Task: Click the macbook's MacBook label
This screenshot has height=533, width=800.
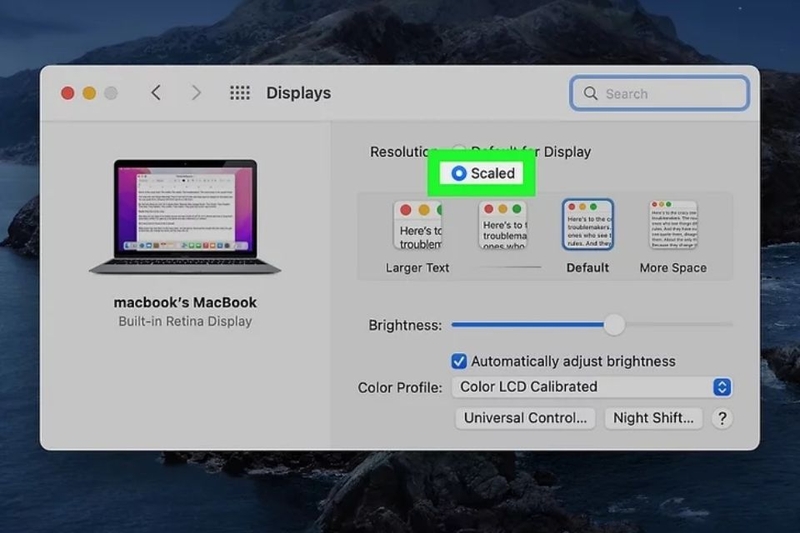Action: [185, 302]
